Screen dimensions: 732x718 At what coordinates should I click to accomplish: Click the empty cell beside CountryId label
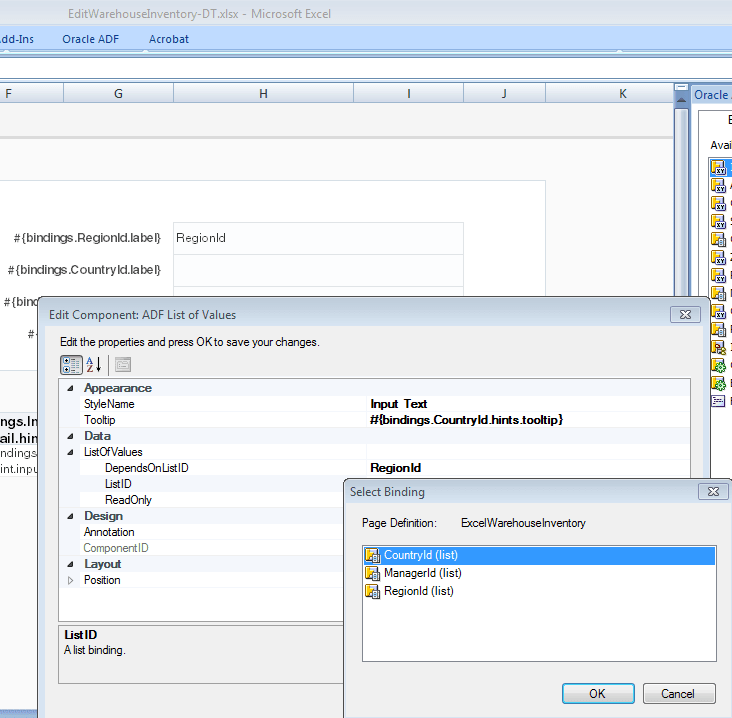pyautogui.click(x=318, y=270)
